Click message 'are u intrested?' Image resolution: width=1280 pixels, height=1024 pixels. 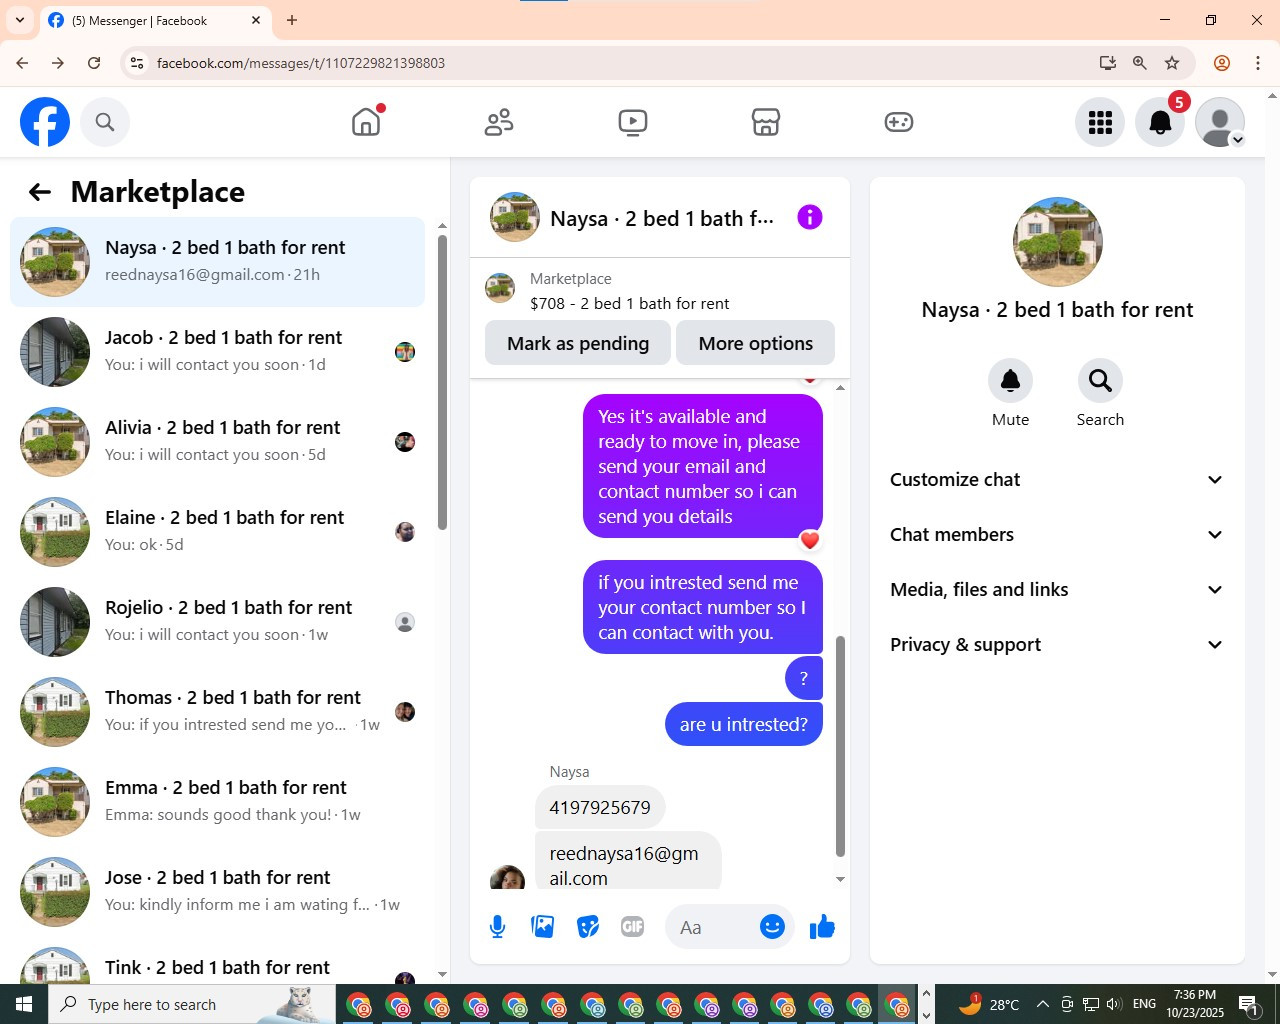pos(744,724)
